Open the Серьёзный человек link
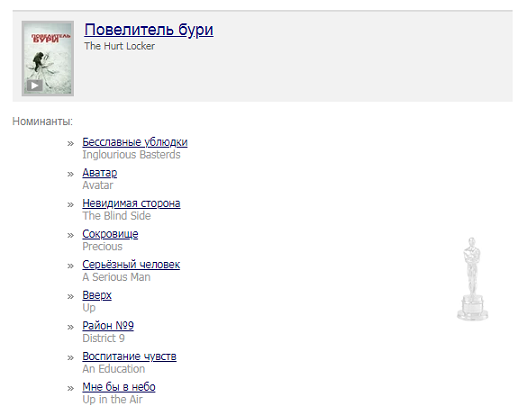Screen dimensions: 518x406 click(x=131, y=265)
